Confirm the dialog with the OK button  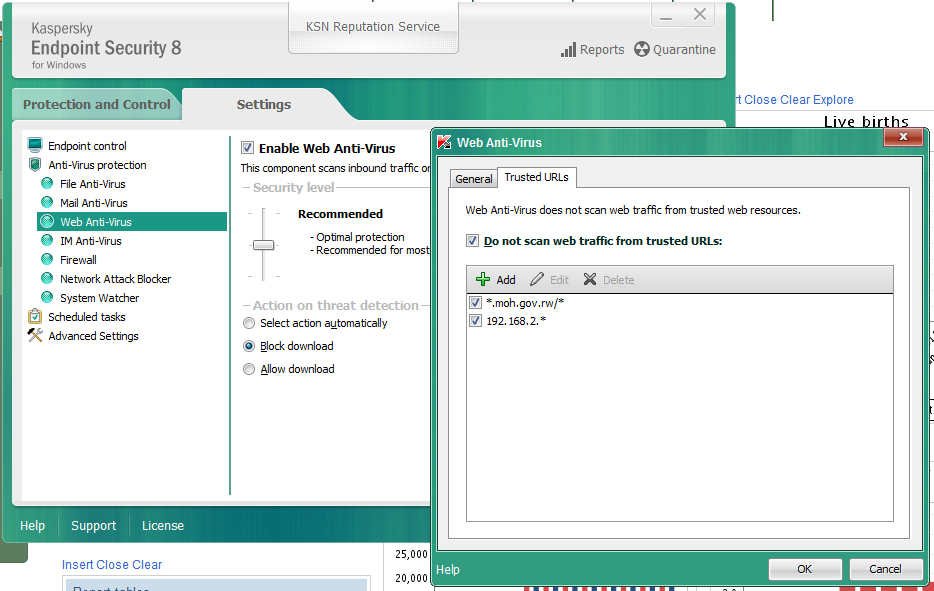[x=805, y=569]
